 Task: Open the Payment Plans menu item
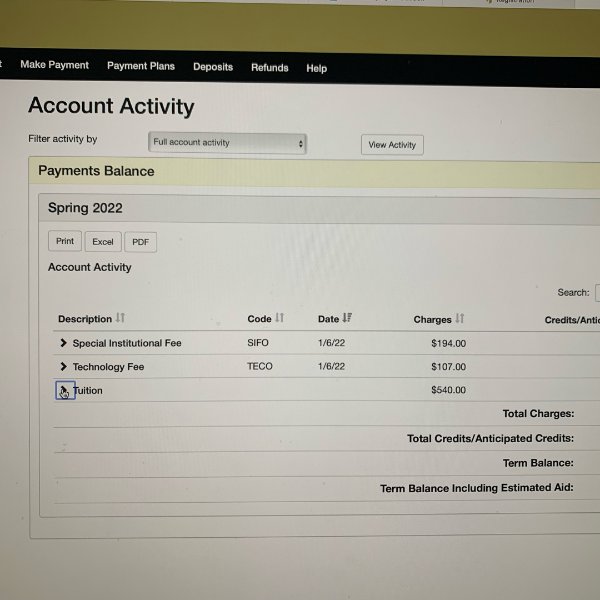tap(141, 66)
